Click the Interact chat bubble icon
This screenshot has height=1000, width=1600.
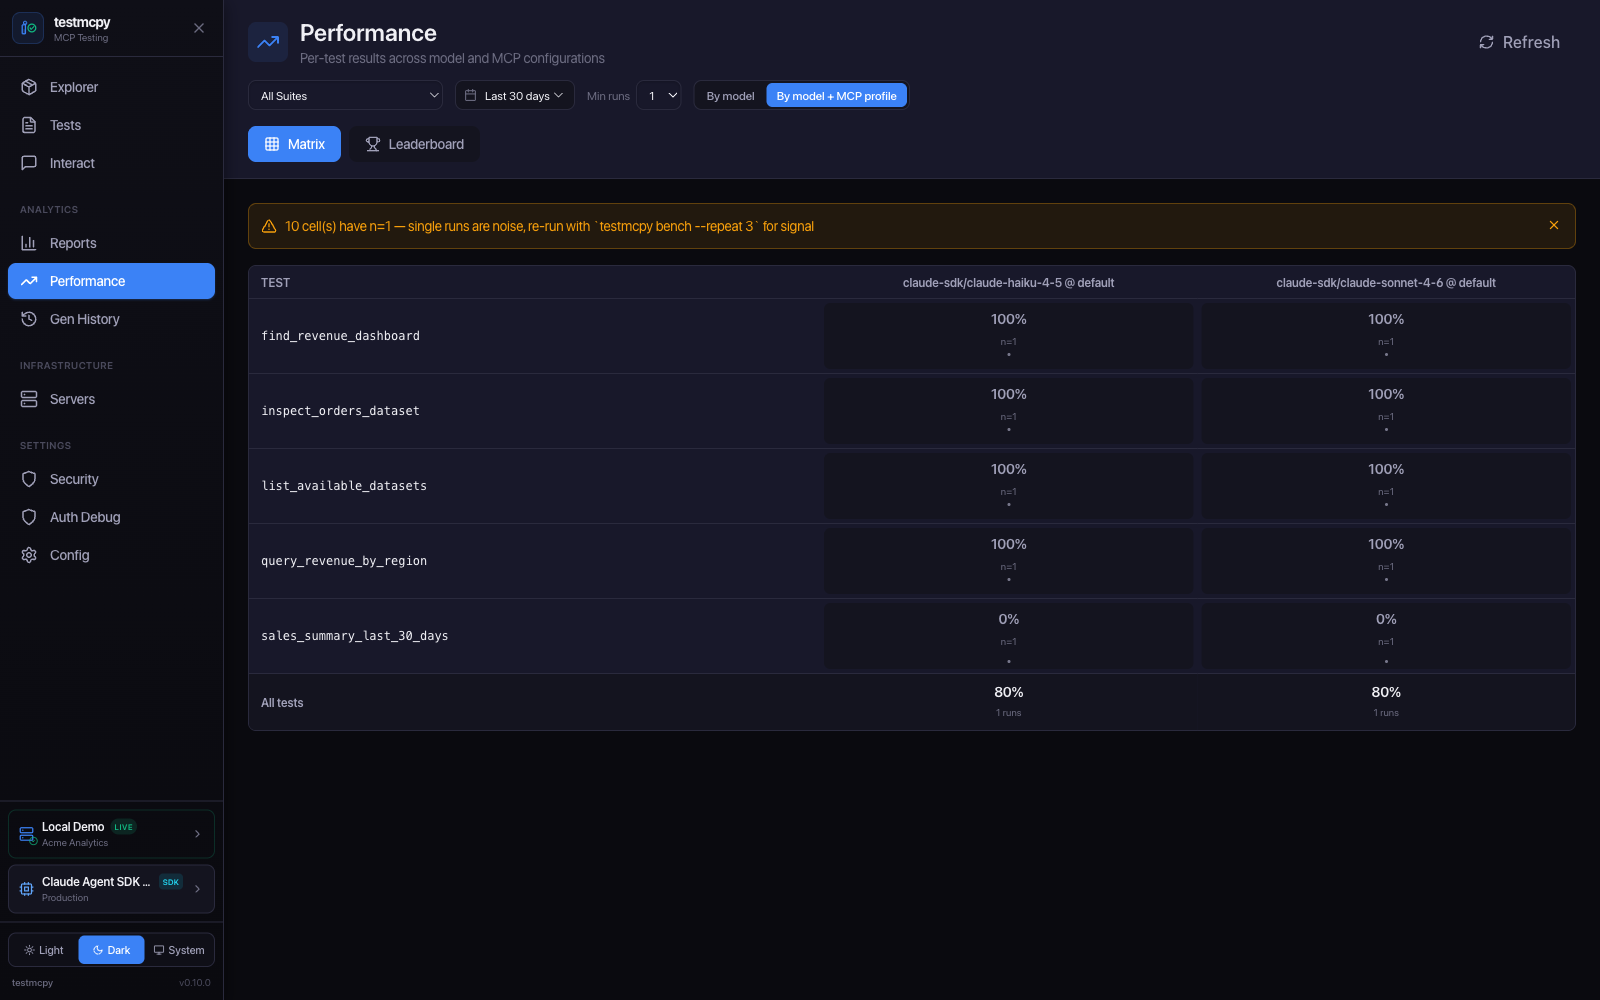[29, 163]
